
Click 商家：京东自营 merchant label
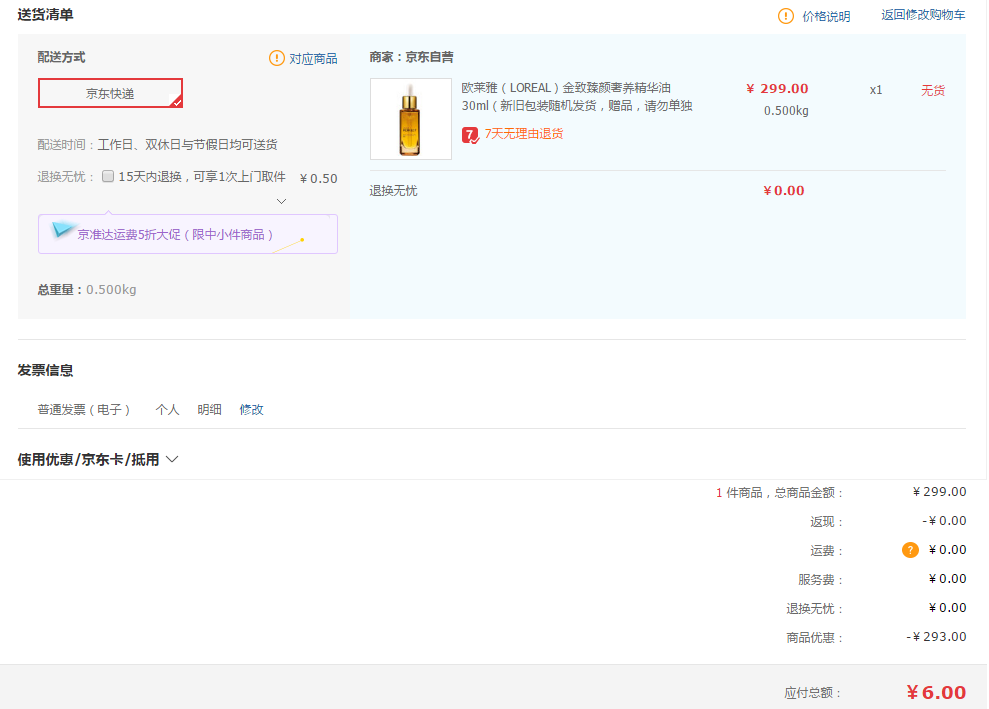(x=411, y=57)
